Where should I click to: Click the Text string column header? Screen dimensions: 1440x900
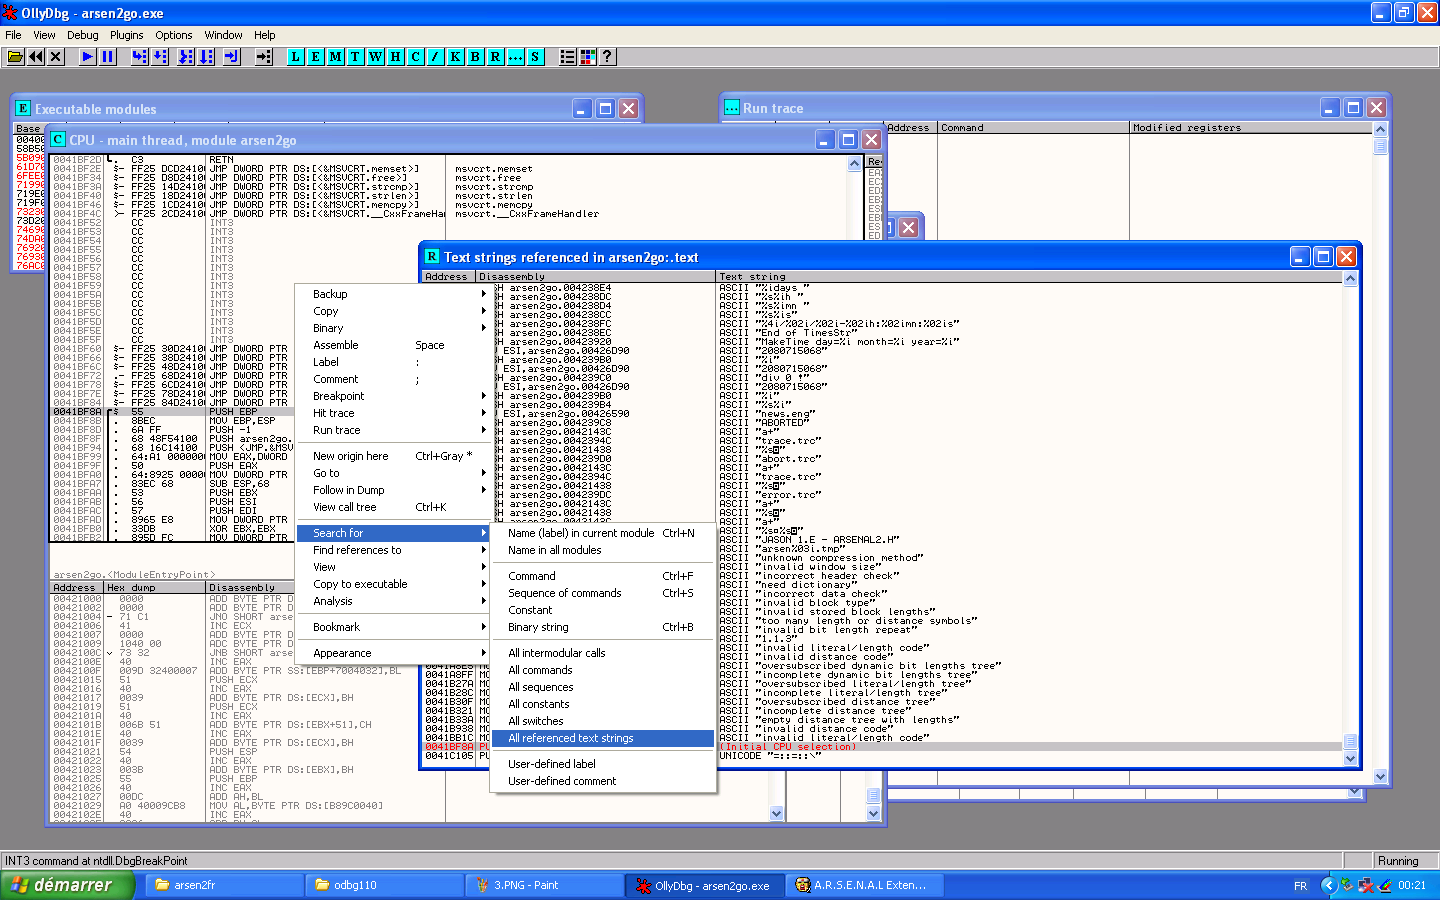1028,277
